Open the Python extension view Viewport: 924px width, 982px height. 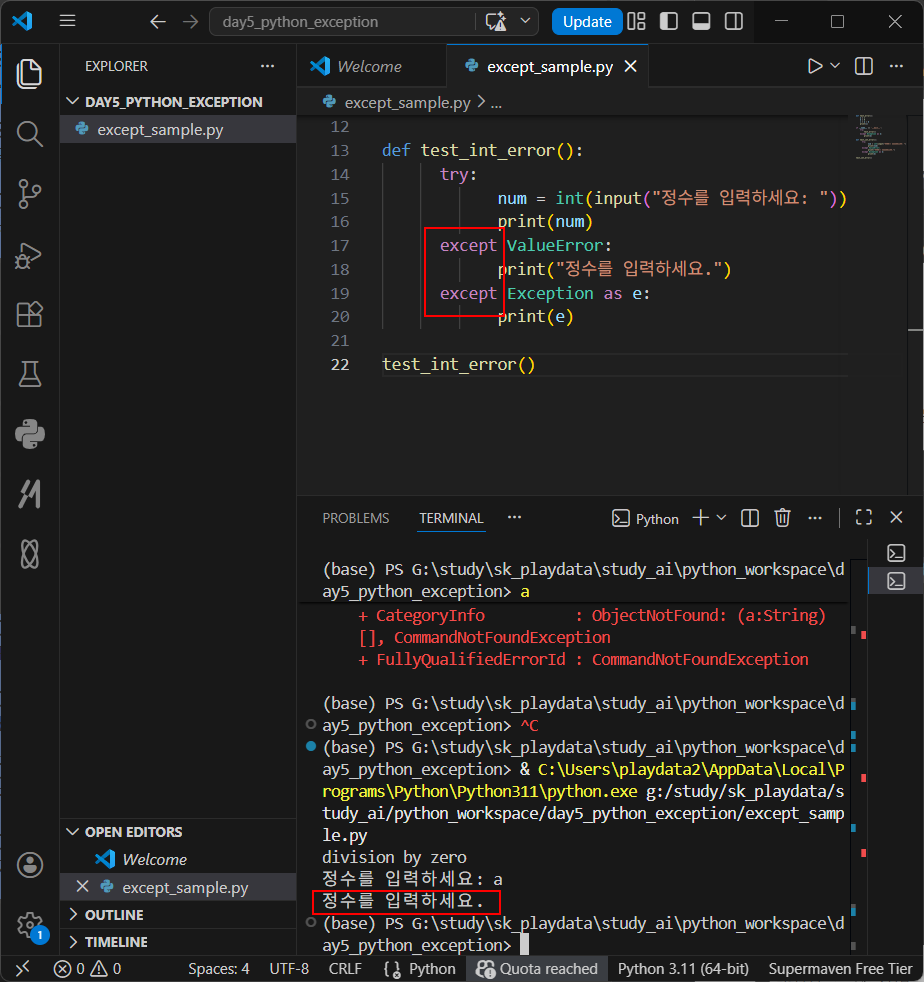point(29,434)
